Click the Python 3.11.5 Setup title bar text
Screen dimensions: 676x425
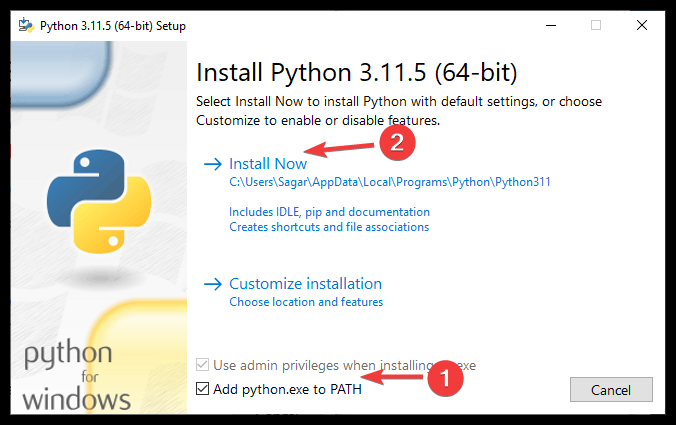113,26
